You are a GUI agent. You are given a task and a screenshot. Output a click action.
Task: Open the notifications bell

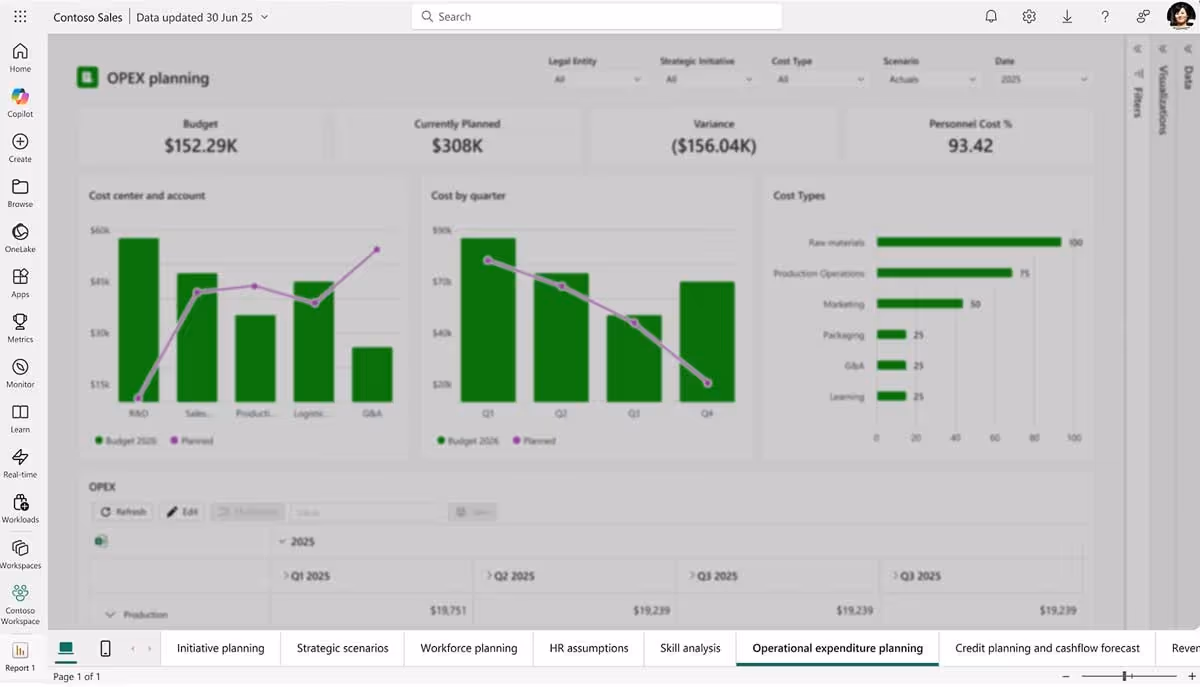point(991,16)
